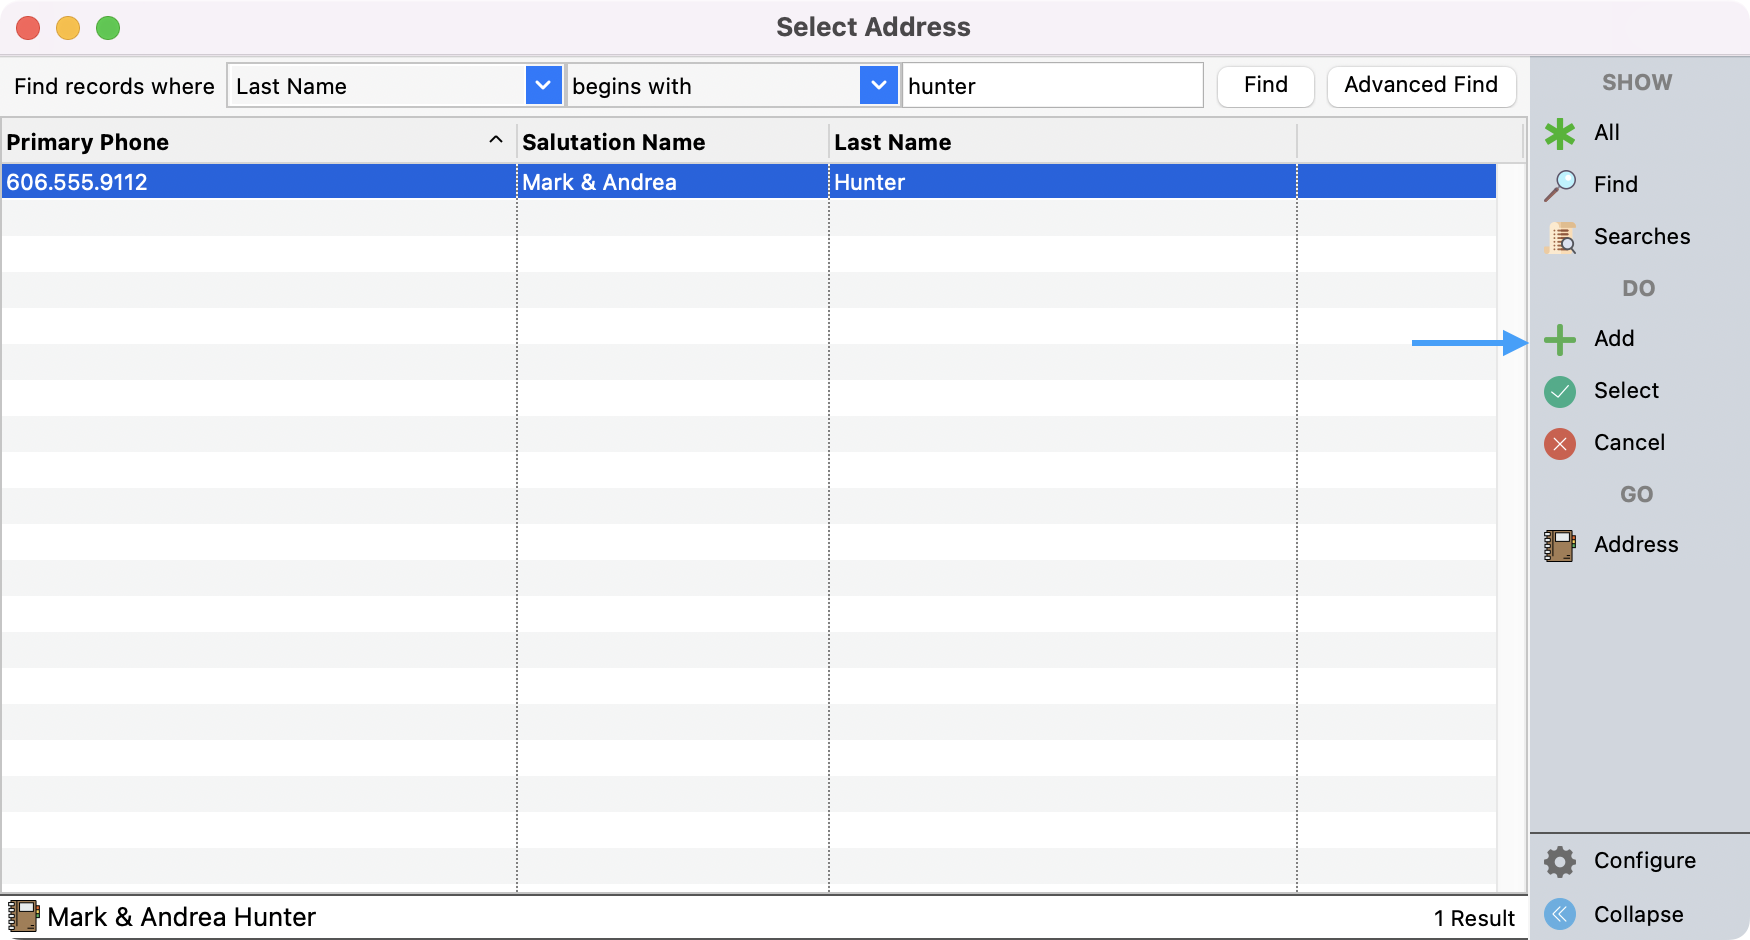Viewport: 1750px width, 940px height.
Task: Click the search text field containing 'hunter'
Action: 1050,86
